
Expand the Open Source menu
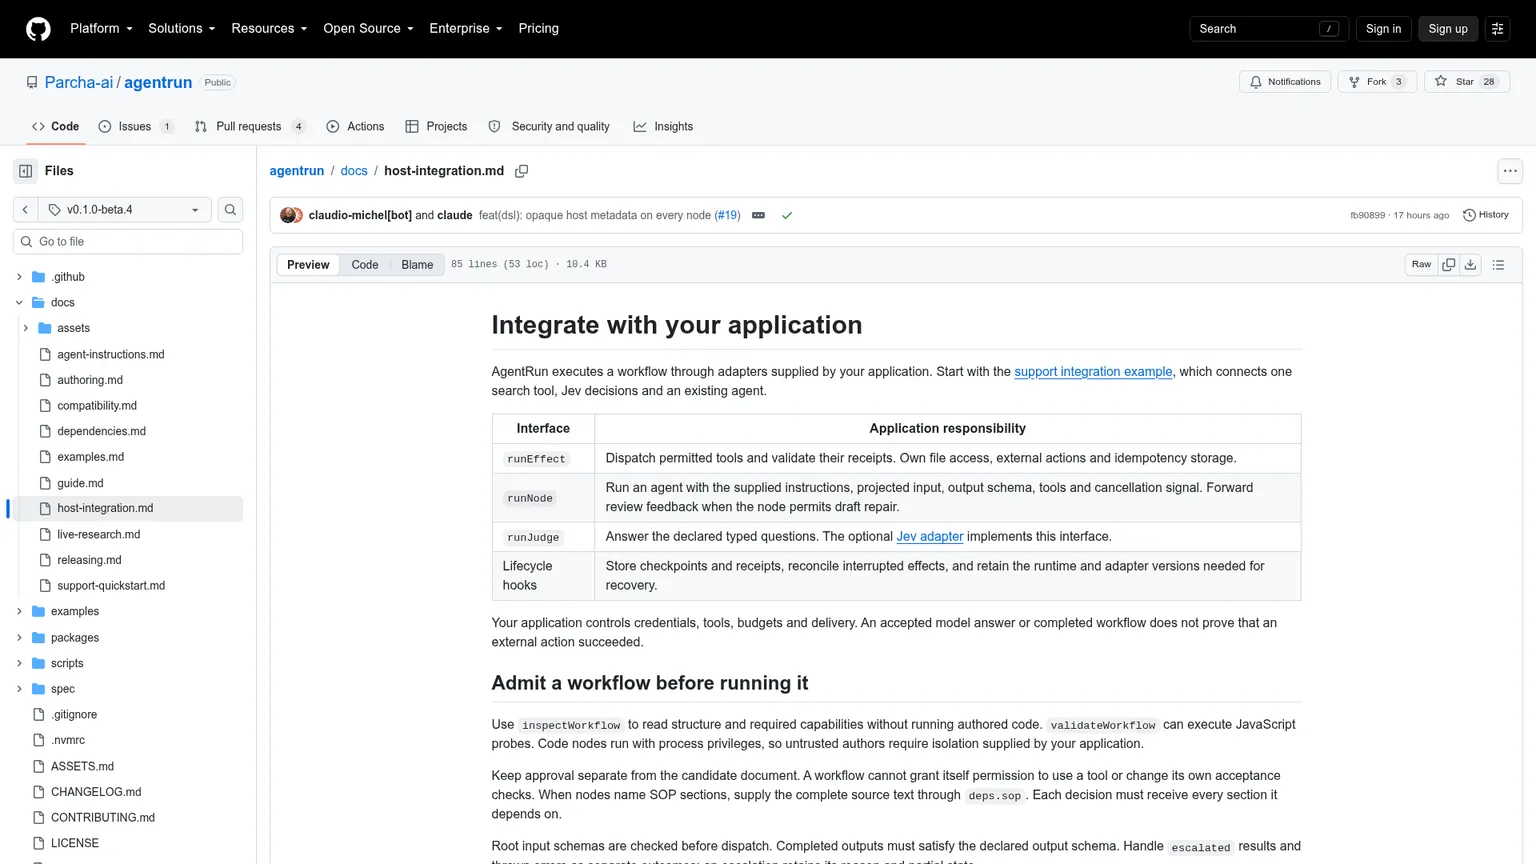tap(368, 29)
